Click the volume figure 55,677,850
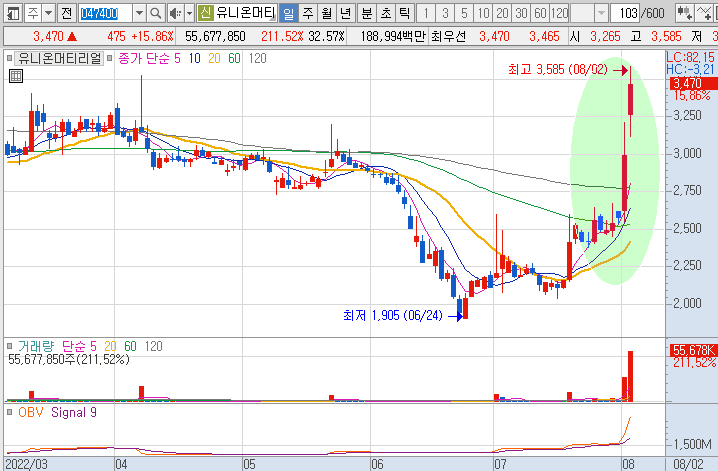The width and height of the screenshot is (718, 471). pos(215,37)
